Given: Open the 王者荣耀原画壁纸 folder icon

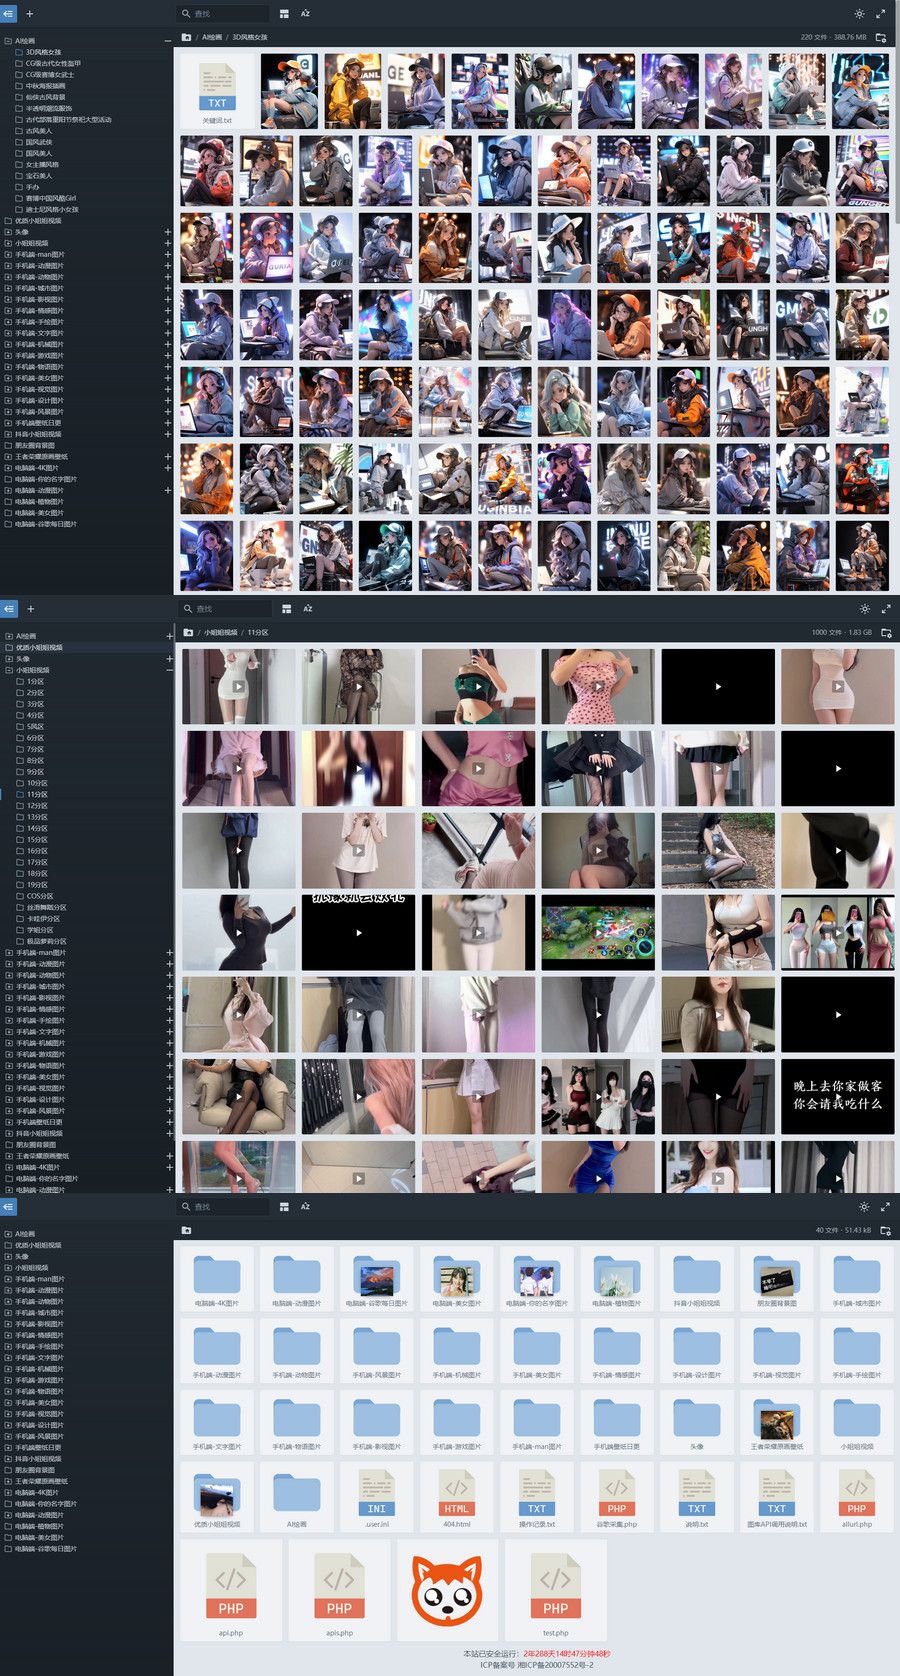Looking at the screenshot, I should [x=776, y=1421].
